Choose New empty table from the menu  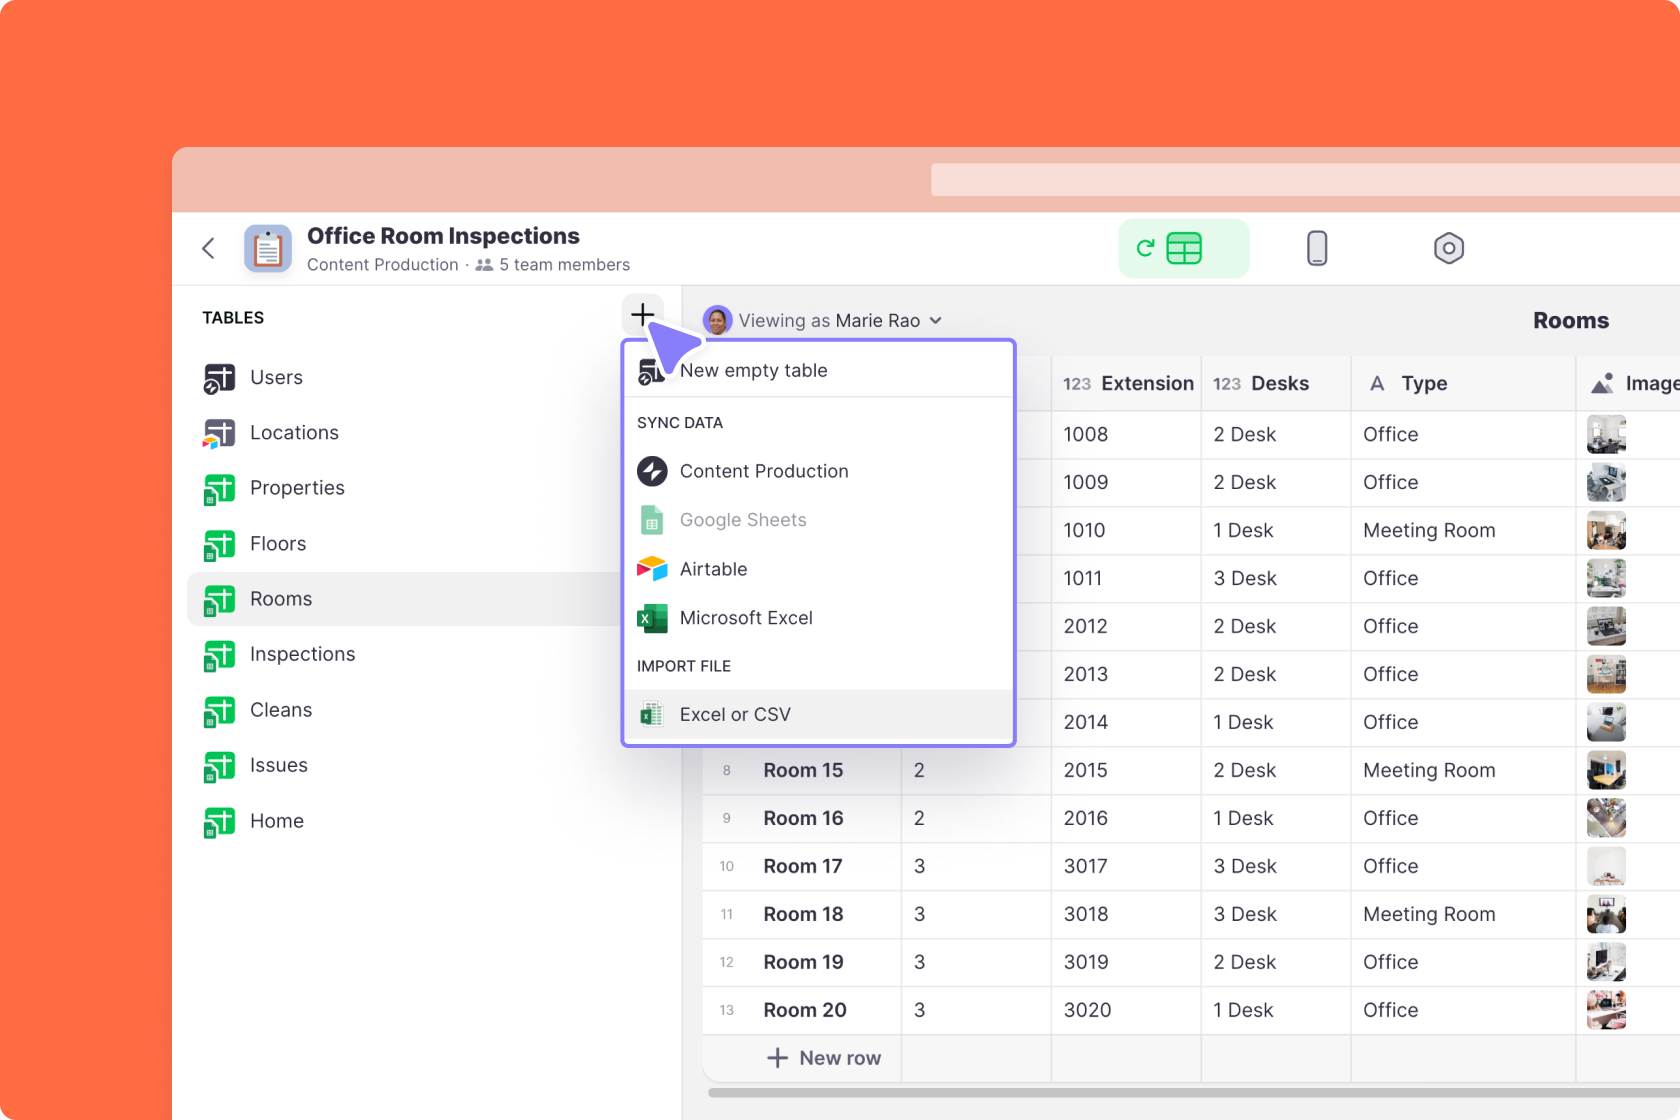pos(753,370)
